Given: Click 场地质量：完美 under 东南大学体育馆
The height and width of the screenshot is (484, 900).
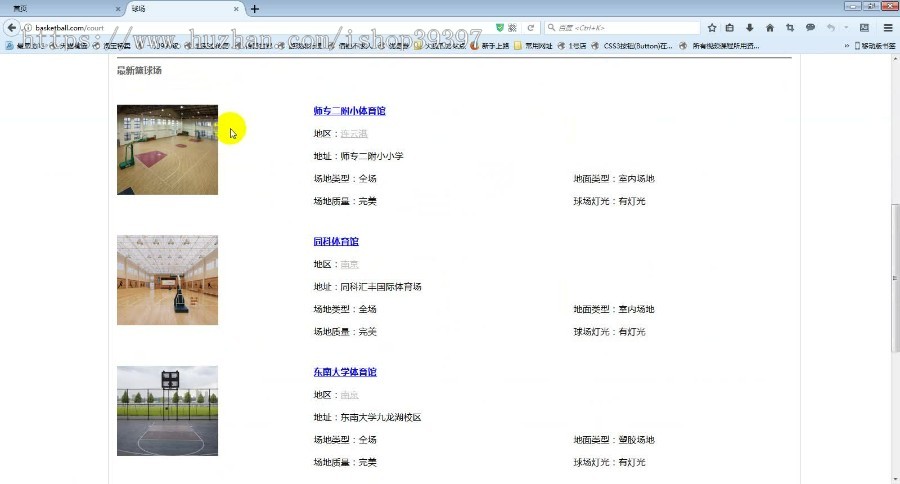Looking at the screenshot, I should (x=345, y=462).
